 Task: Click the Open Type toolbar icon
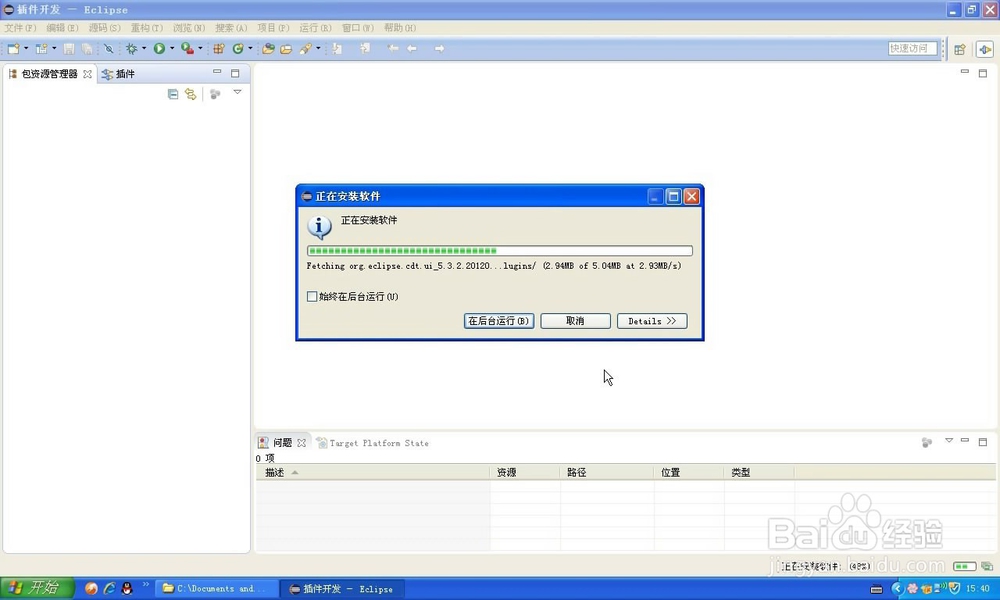point(268,48)
